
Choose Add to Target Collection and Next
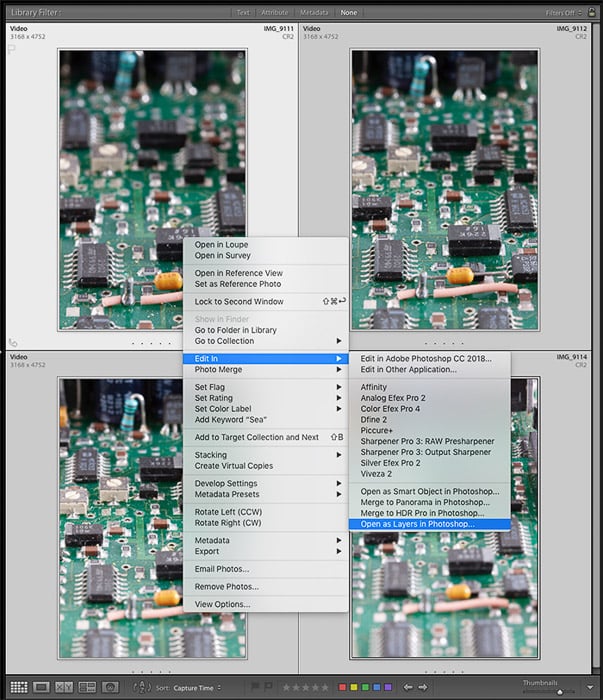pyautogui.click(x=266, y=438)
